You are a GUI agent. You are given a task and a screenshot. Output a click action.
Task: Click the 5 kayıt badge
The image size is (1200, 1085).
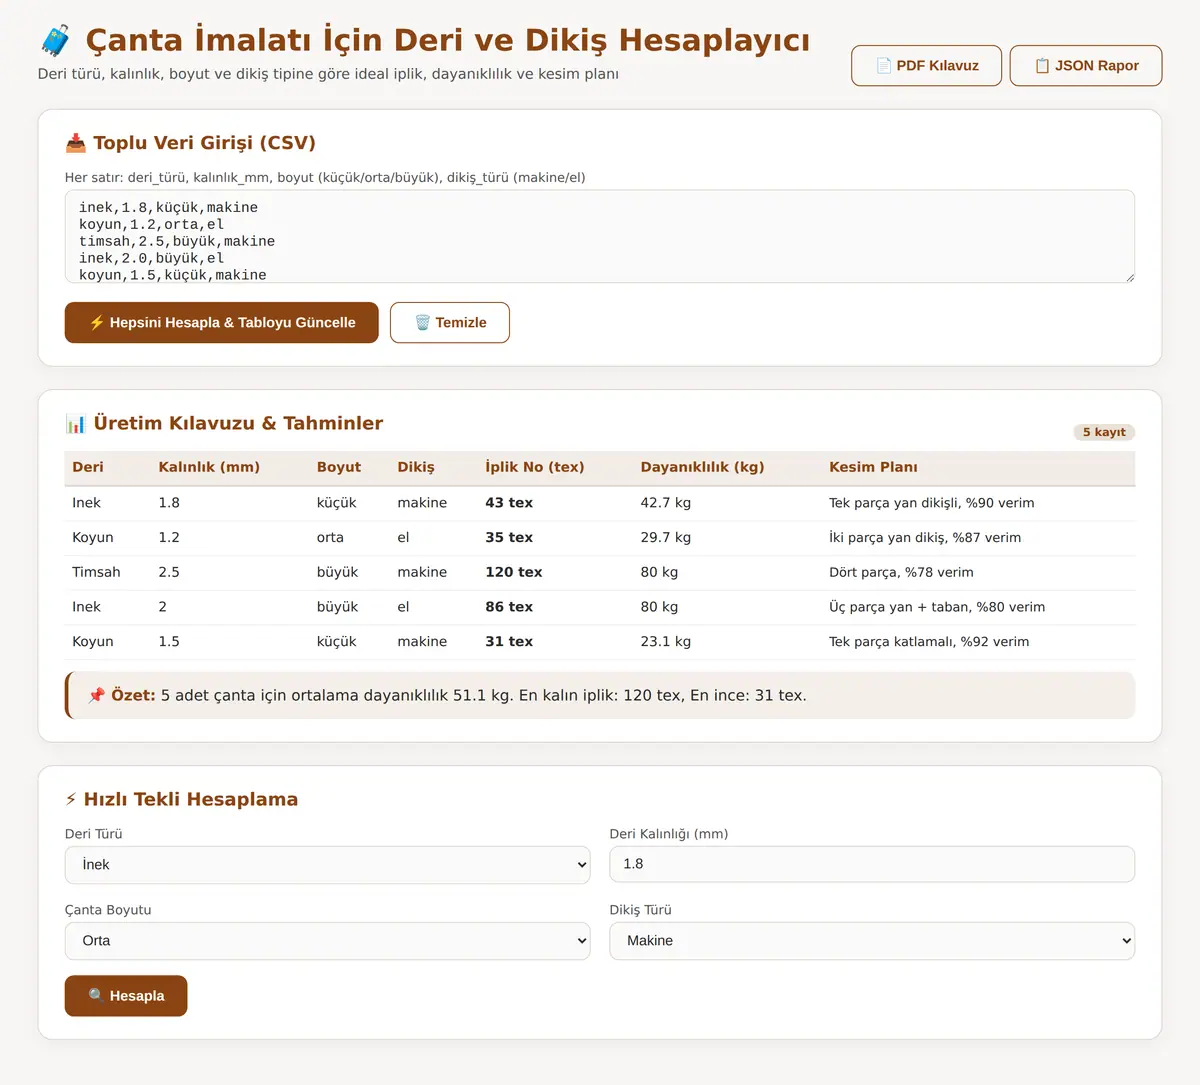tap(1104, 432)
